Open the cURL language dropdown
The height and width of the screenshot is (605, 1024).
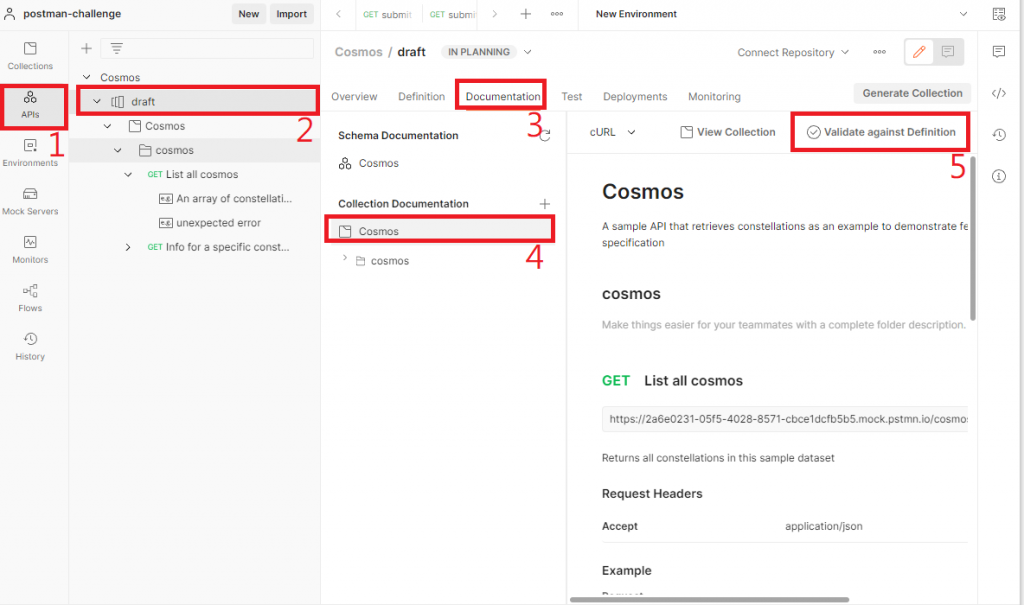coord(613,132)
